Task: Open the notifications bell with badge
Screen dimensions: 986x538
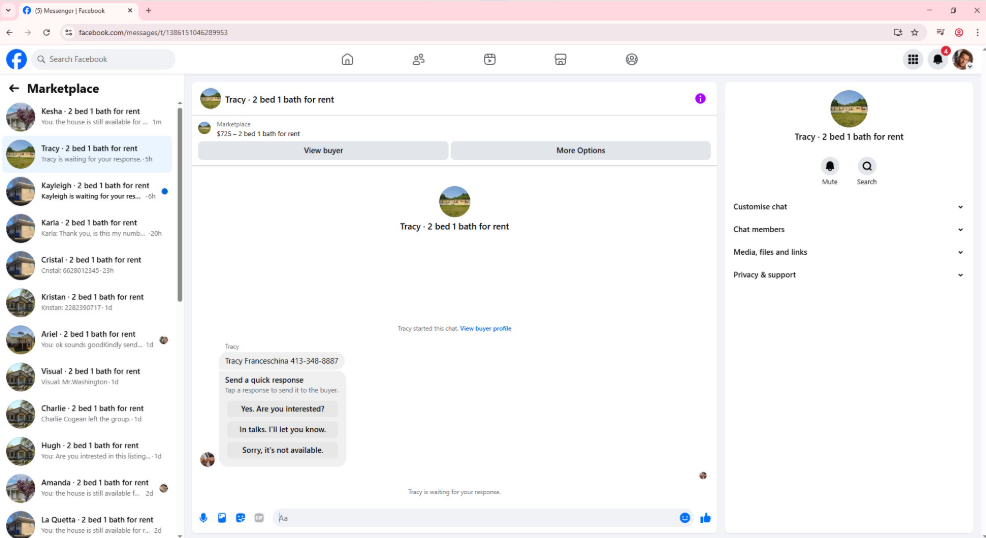Action: coord(938,59)
